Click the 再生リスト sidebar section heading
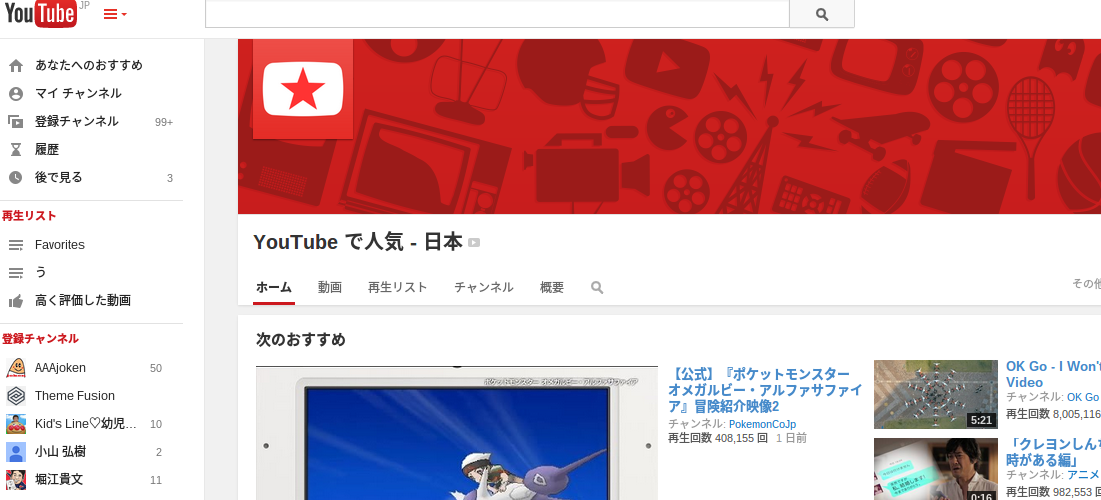 (x=29, y=216)
